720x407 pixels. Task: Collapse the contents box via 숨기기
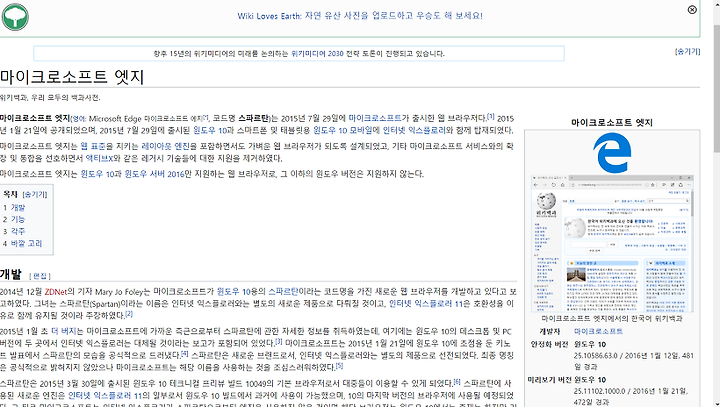(35, 194)
